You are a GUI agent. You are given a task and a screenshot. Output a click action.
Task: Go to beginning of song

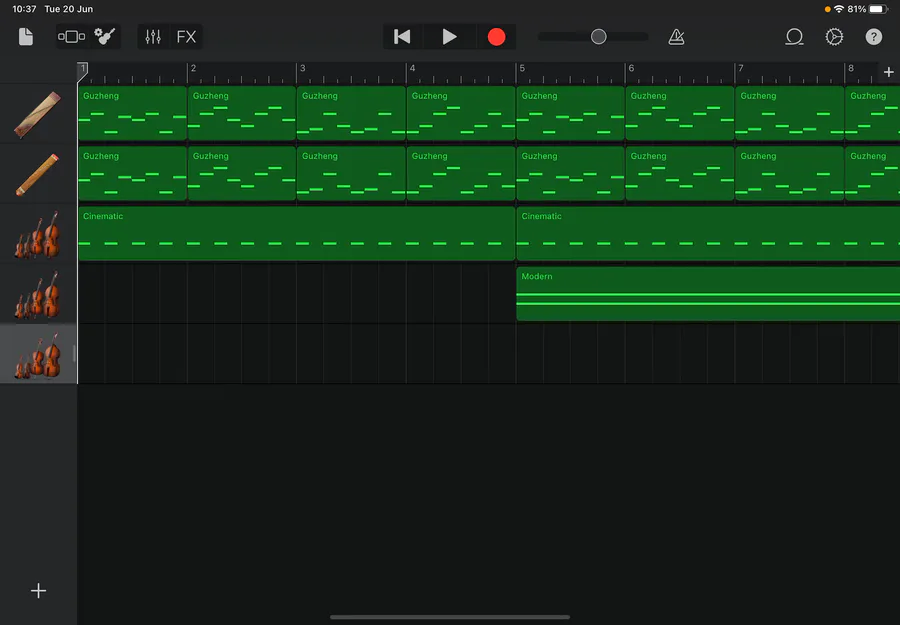pyautogui.click(x=402, y=37)
